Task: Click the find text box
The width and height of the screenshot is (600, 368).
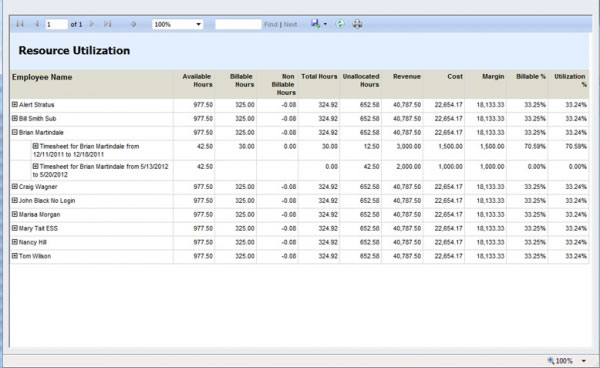Action: (238, 24)
